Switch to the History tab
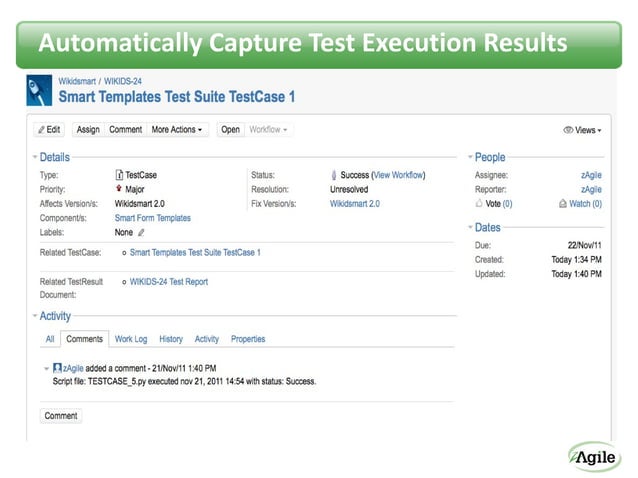 [171, 339]
